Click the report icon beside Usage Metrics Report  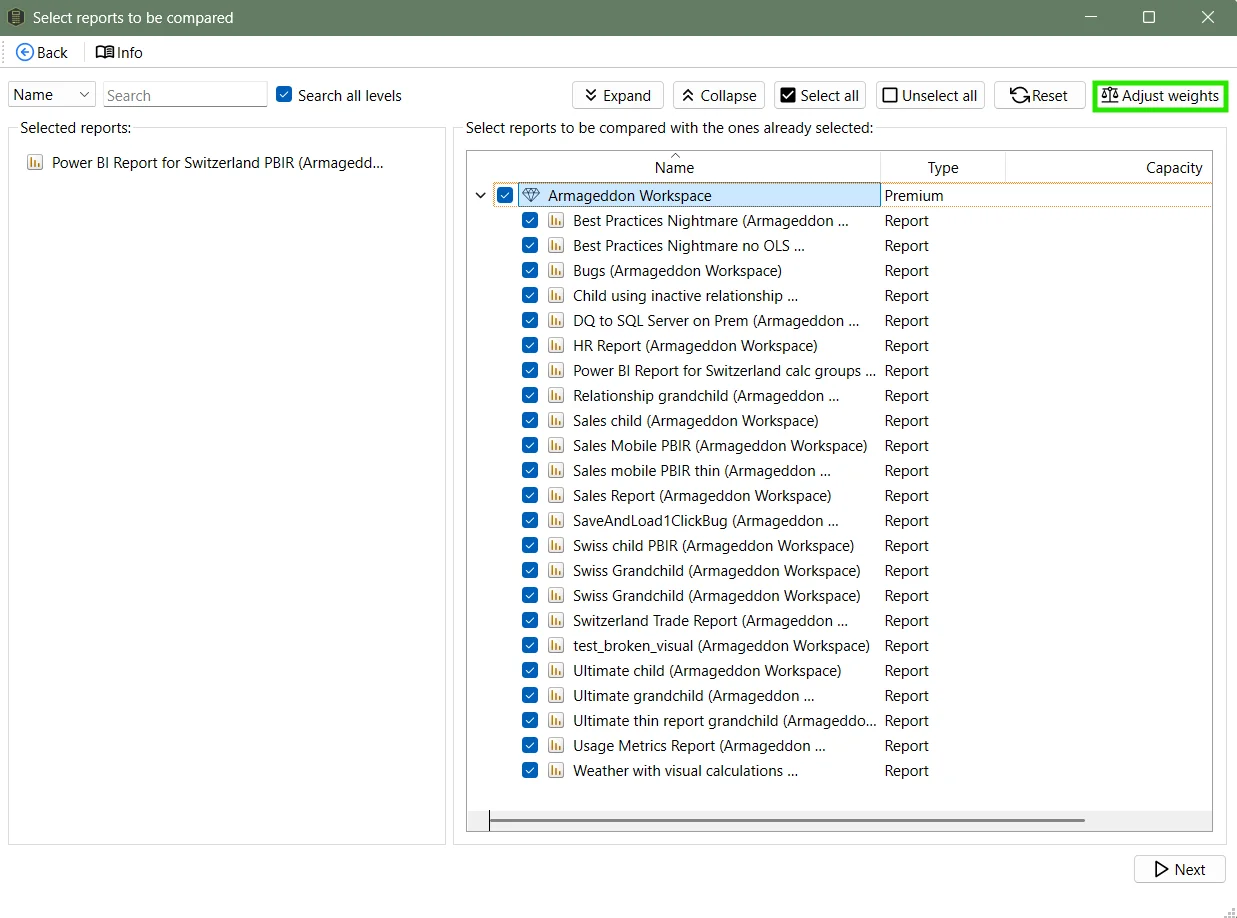point(556,746)
